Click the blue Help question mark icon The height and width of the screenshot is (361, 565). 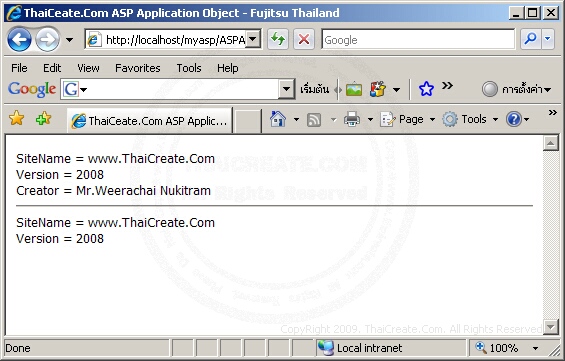514,119
